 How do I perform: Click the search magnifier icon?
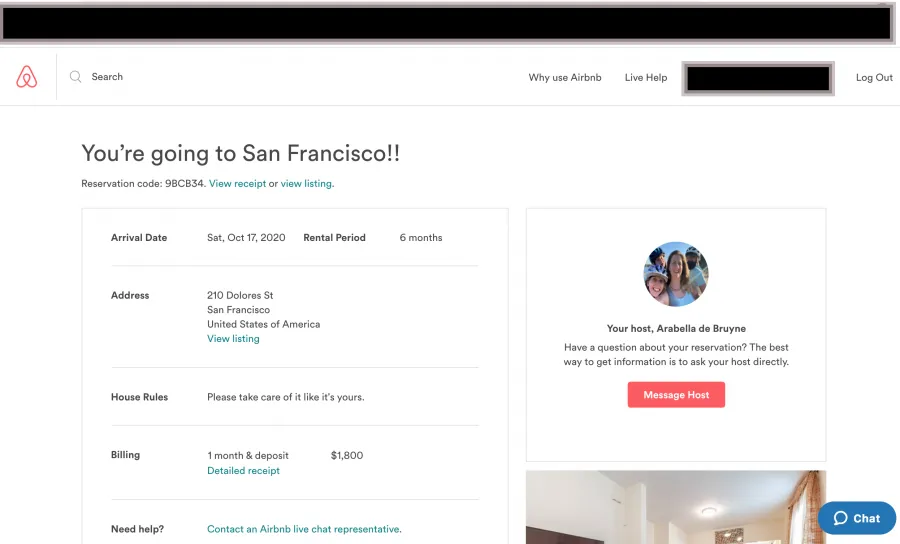coord(75,76)
